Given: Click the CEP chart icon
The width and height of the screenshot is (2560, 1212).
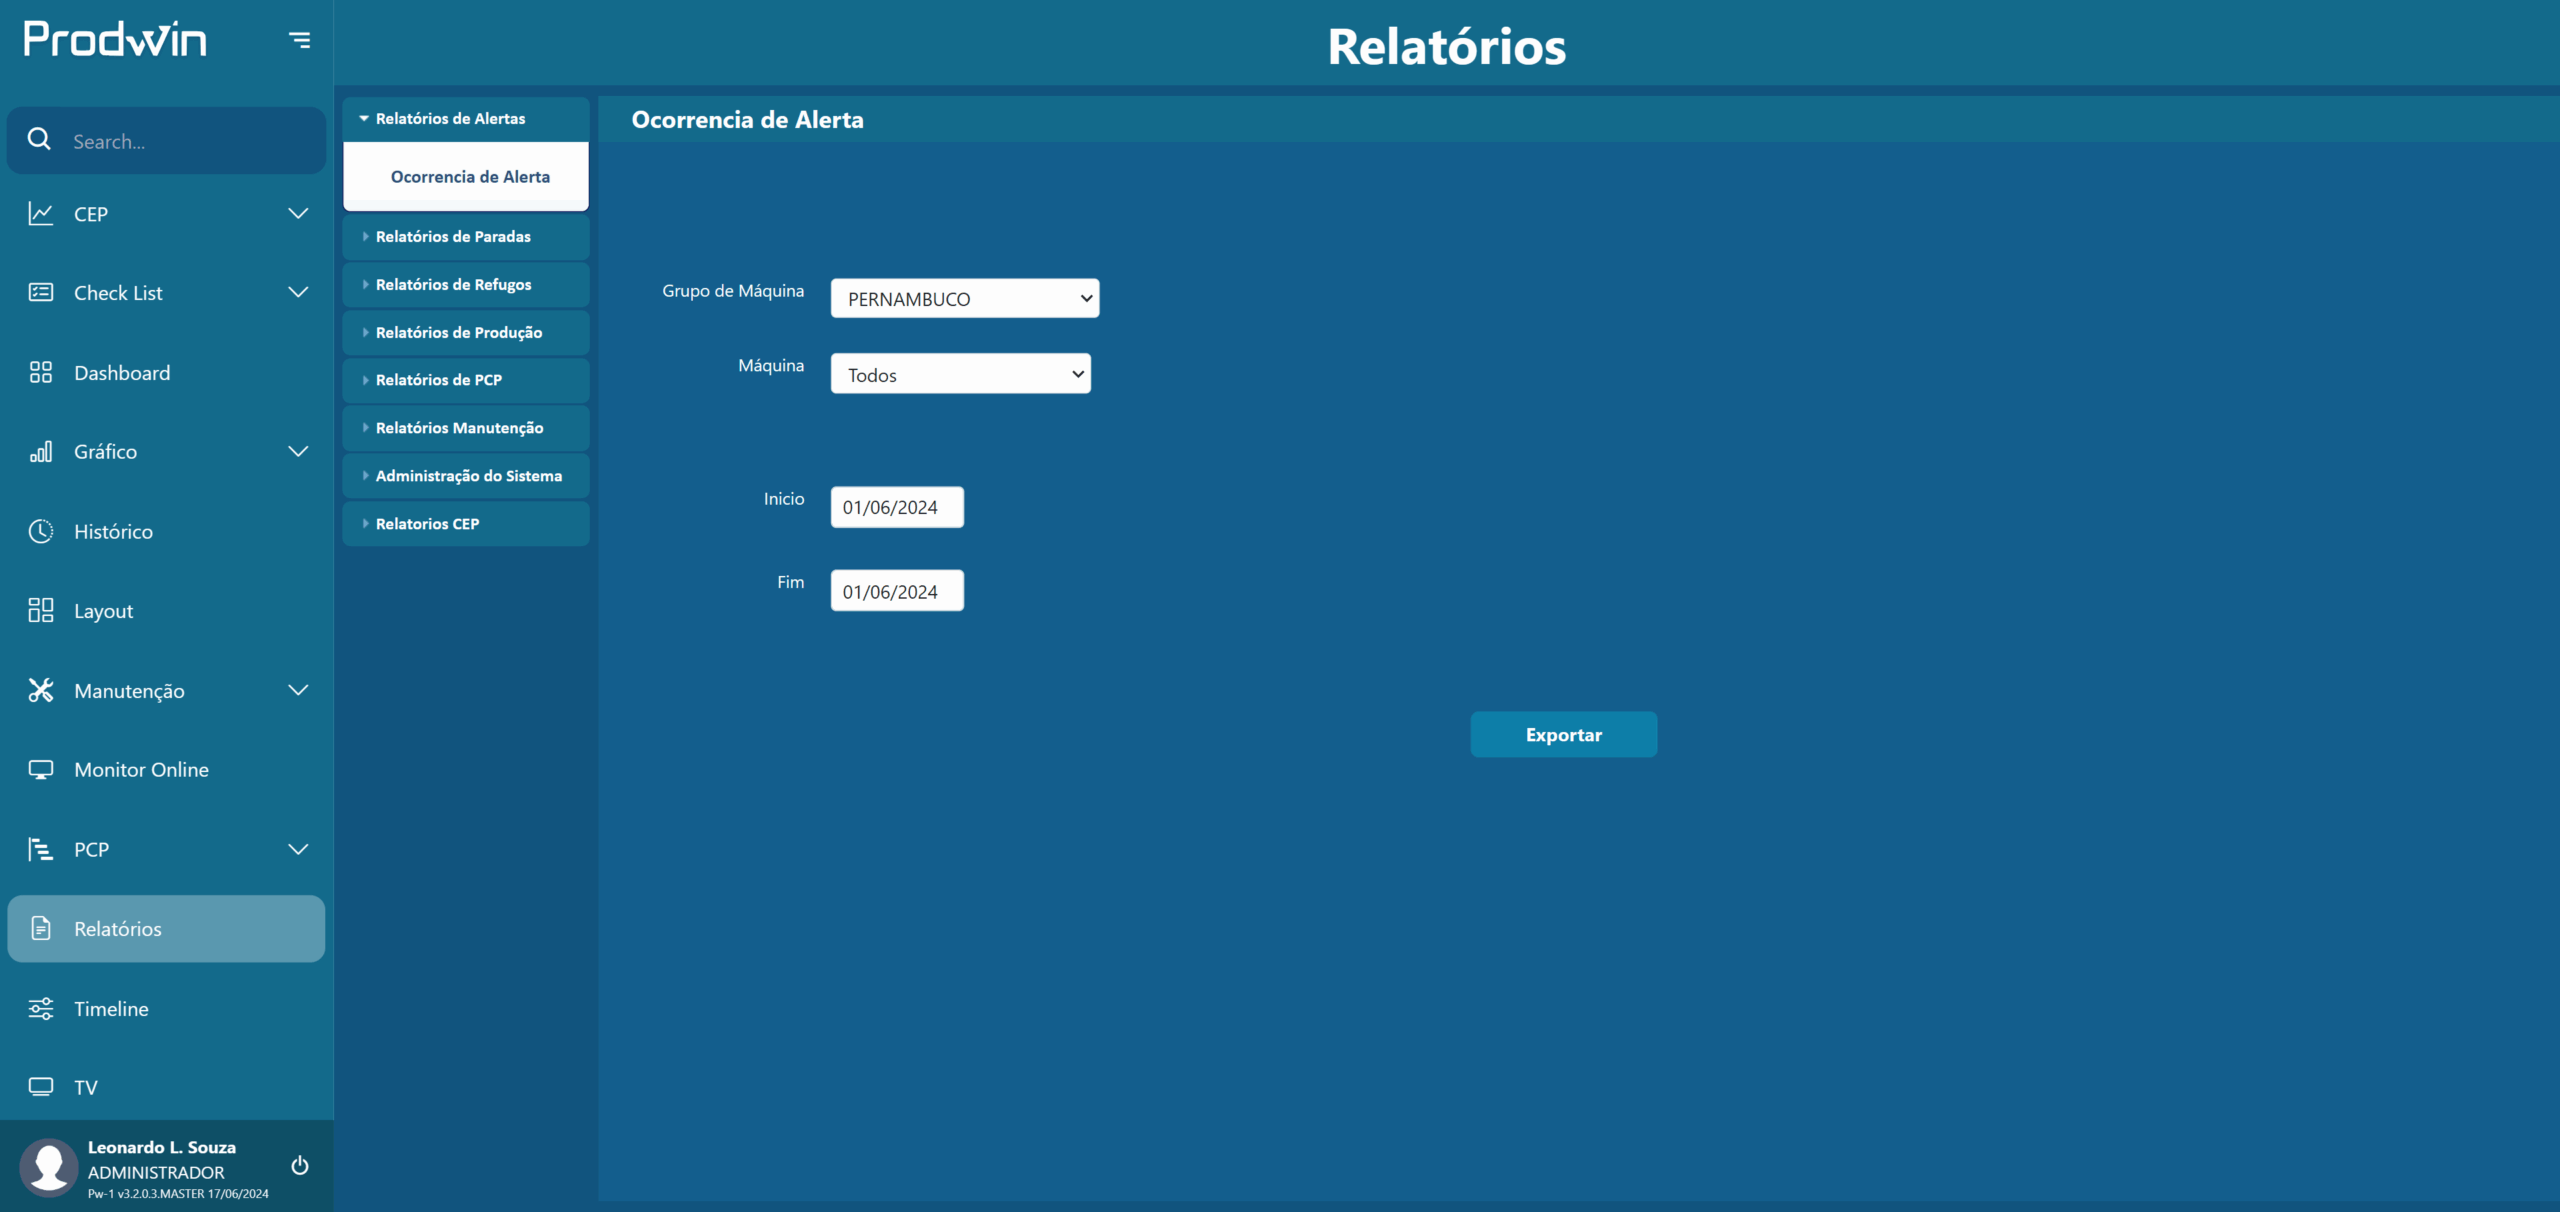Looking at the screenshot, I should (40, 213).
